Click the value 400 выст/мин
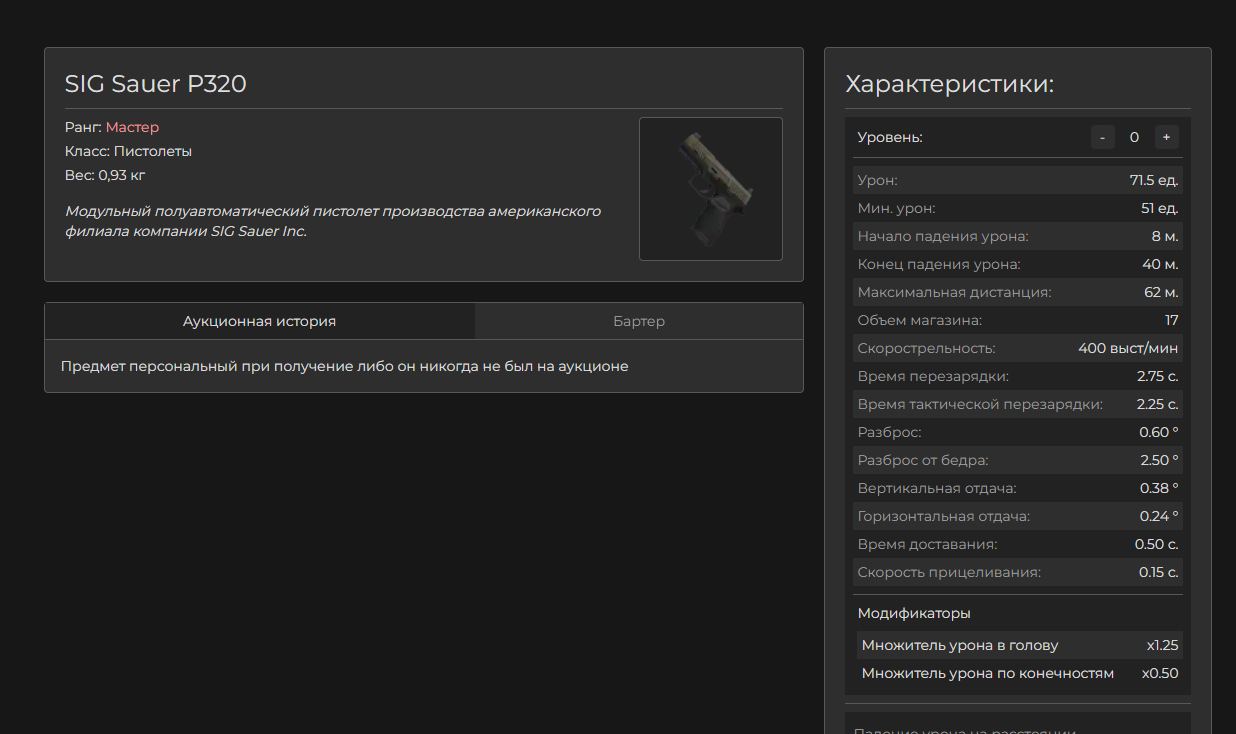 (1128, 348)
